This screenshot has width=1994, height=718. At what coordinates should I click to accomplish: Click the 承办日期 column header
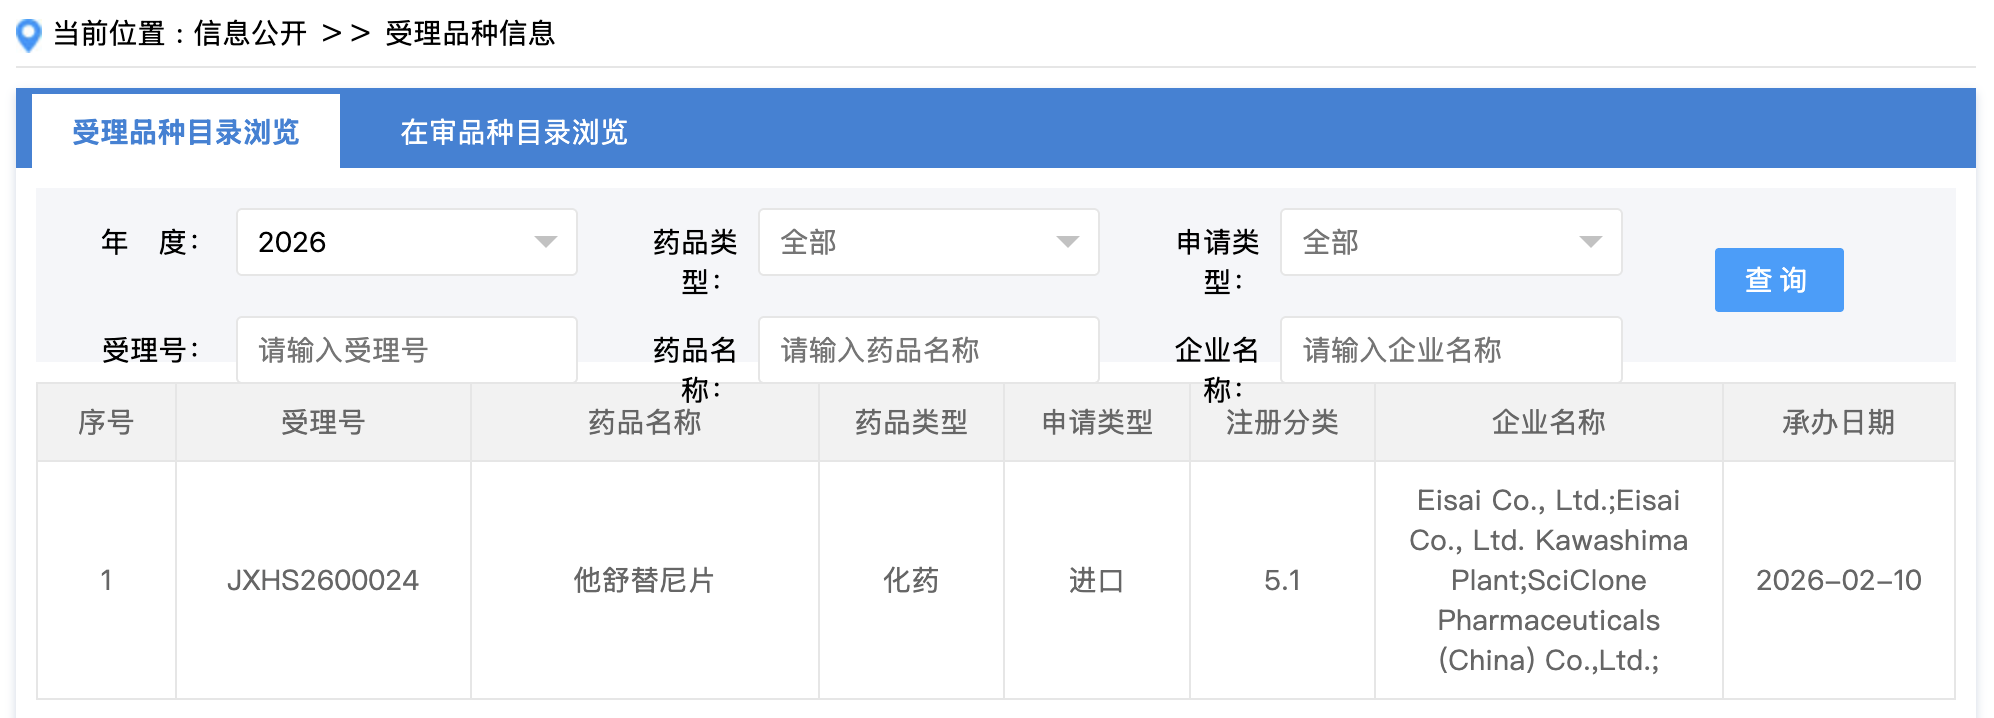pyautogui.click(x=1838, y=422)
